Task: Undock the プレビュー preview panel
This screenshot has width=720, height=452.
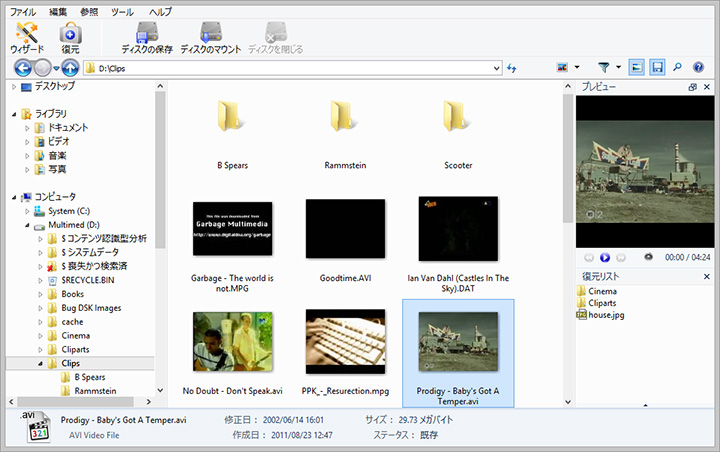Action: click(692, 87)
